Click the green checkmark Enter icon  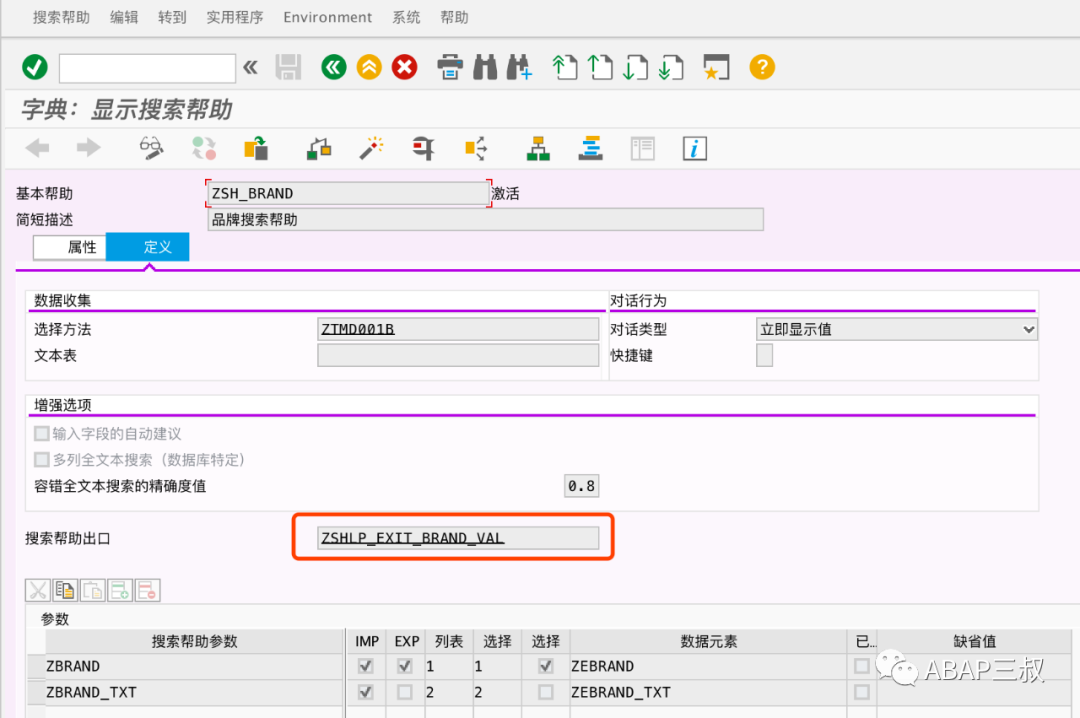pyautogui.click(x=35, y=68)
